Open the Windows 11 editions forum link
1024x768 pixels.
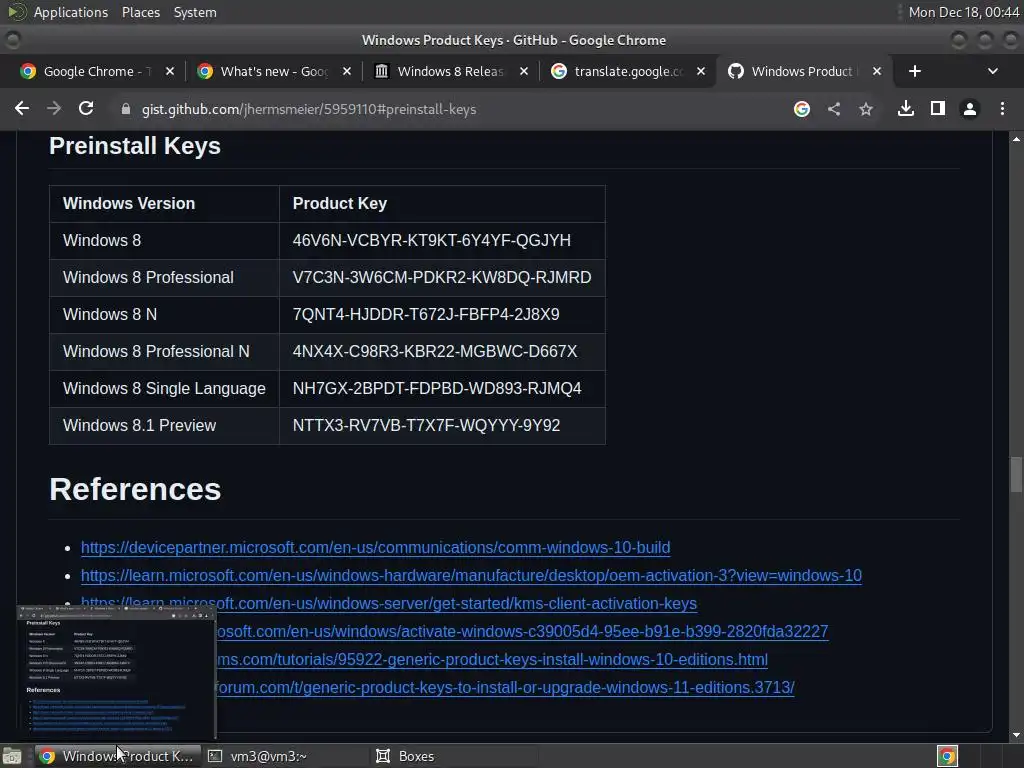tap(505, 688)
